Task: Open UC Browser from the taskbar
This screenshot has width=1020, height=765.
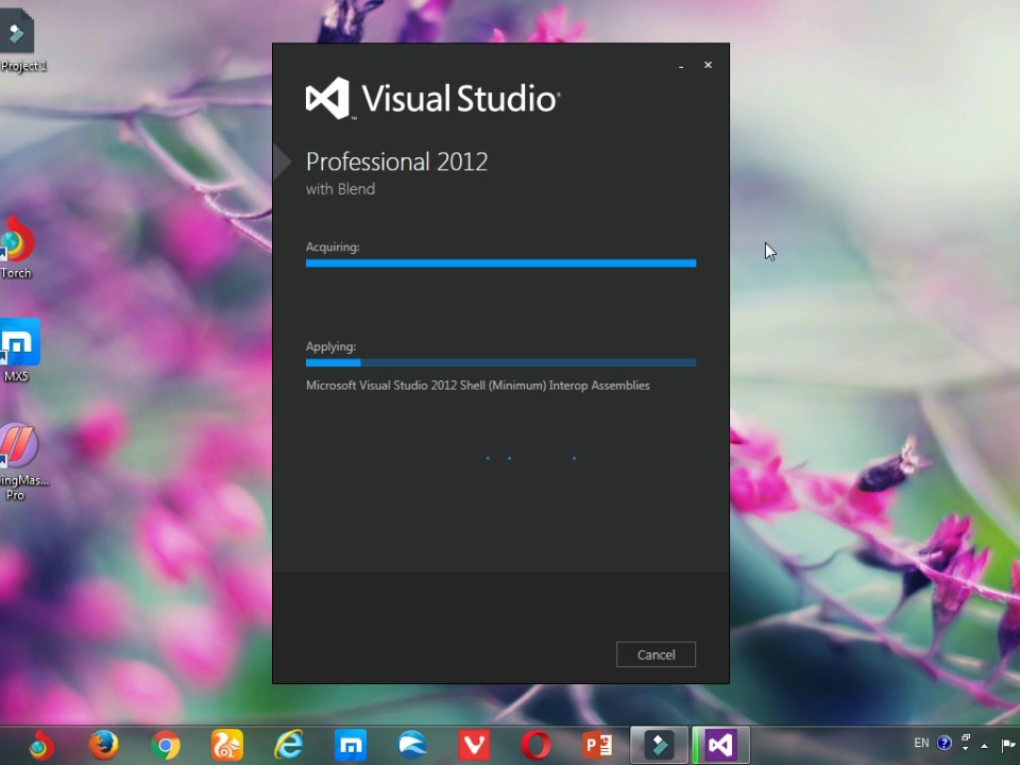Action: point(227,745)
